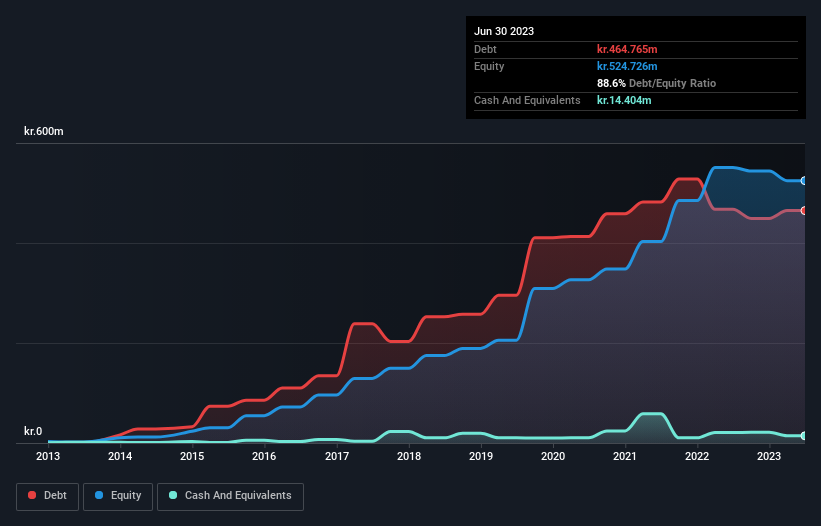Toggle the Debt legend button
This screenshot has width=821, height=526.
coord(48,496)
